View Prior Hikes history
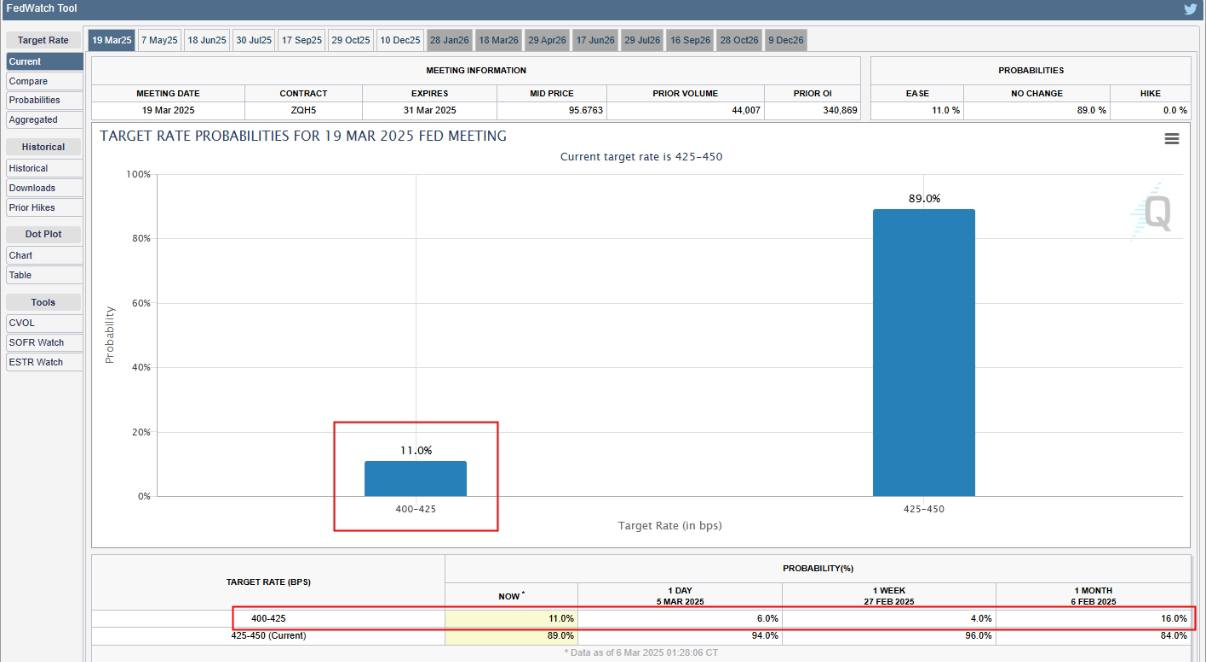 click(x=32, y=208)
